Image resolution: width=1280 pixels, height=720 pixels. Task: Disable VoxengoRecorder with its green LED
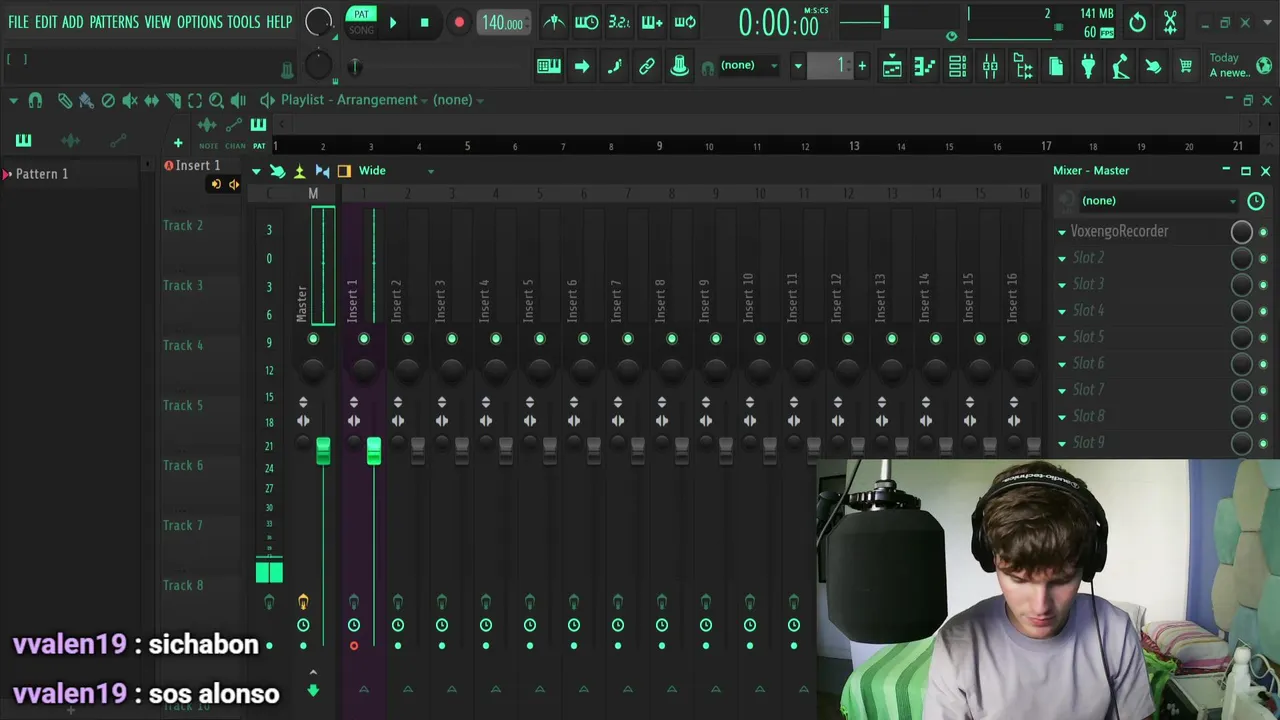[x=1263, y=232]
